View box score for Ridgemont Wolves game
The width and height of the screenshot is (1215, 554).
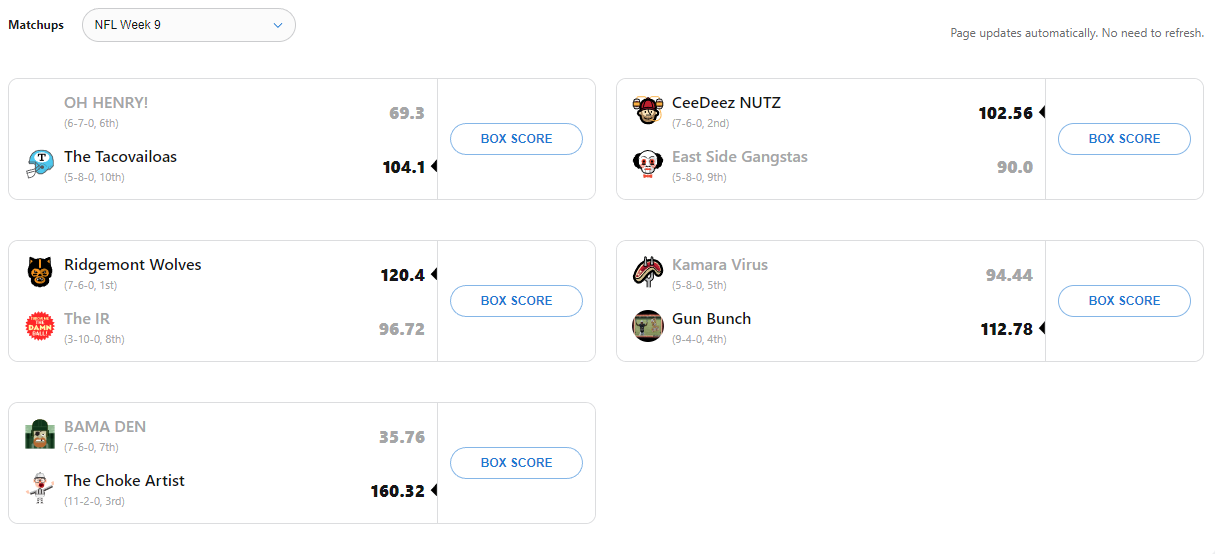516,301
